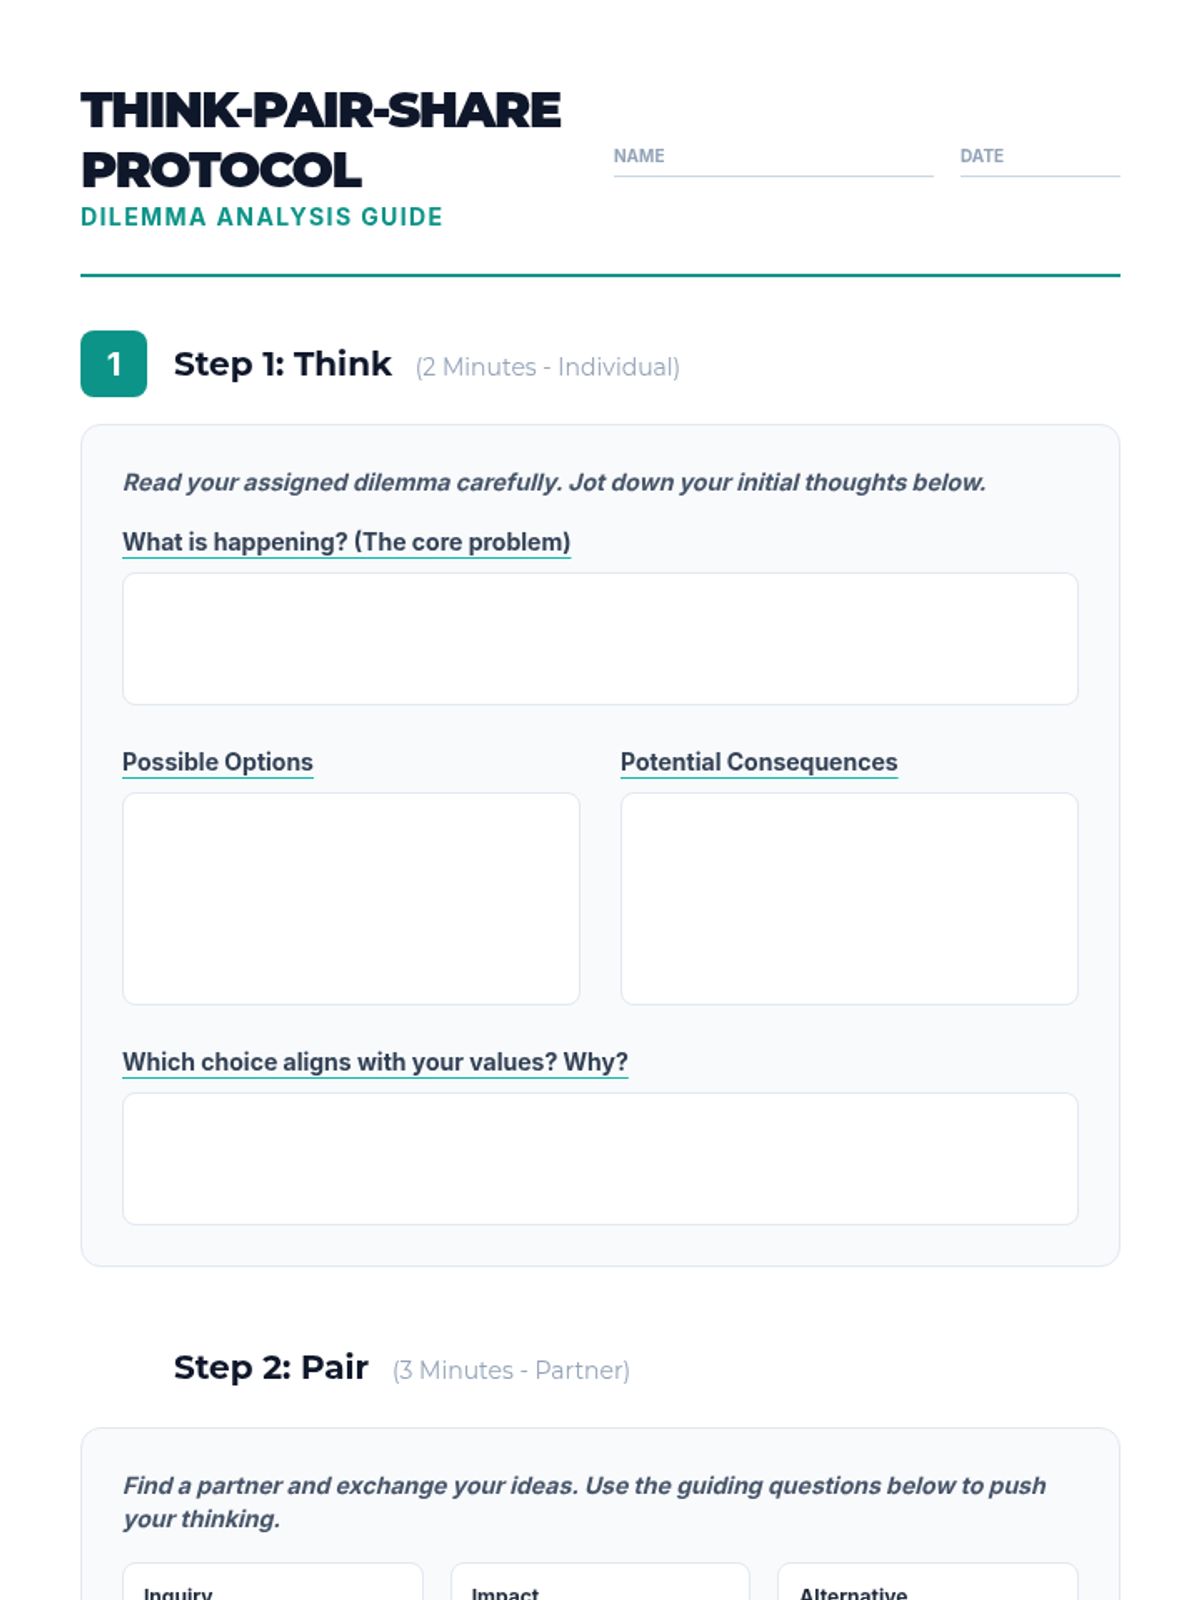
Task: Click 'Which choice aligns with your values?' label
Action: pos(375,1062)
